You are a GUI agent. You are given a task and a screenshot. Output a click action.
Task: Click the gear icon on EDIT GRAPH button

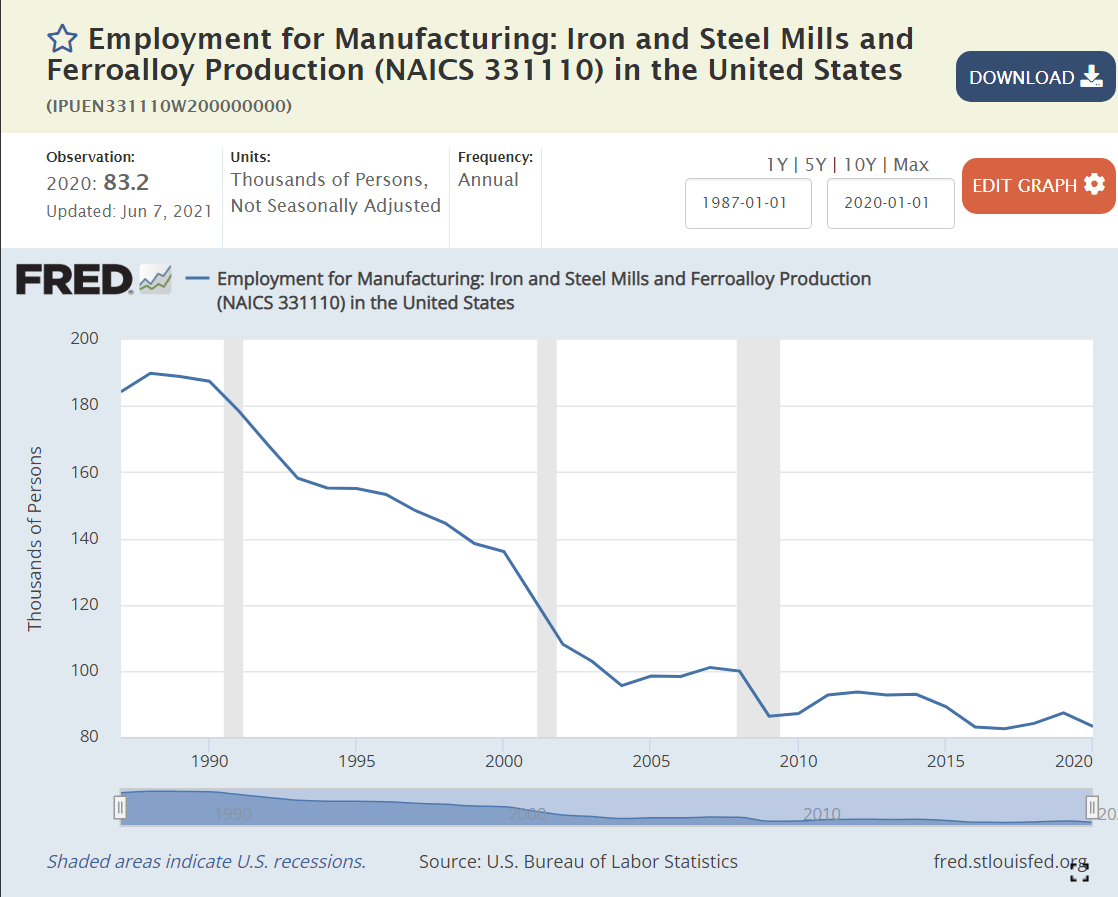[x=1096, y=186]
